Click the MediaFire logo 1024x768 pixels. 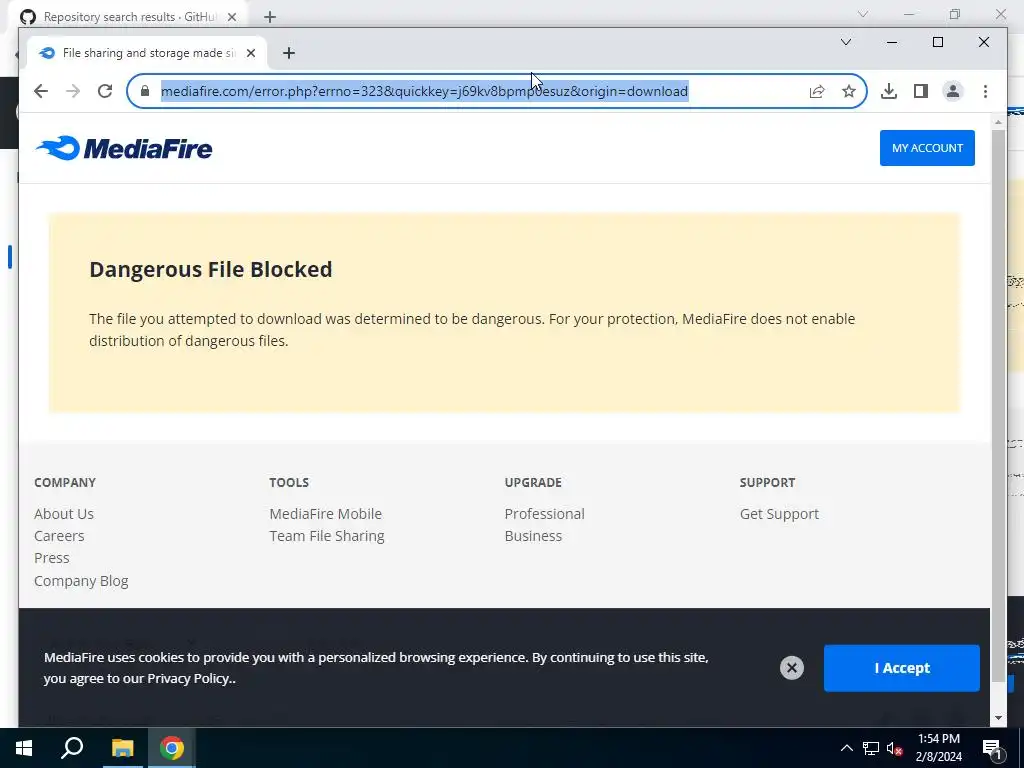124,148
